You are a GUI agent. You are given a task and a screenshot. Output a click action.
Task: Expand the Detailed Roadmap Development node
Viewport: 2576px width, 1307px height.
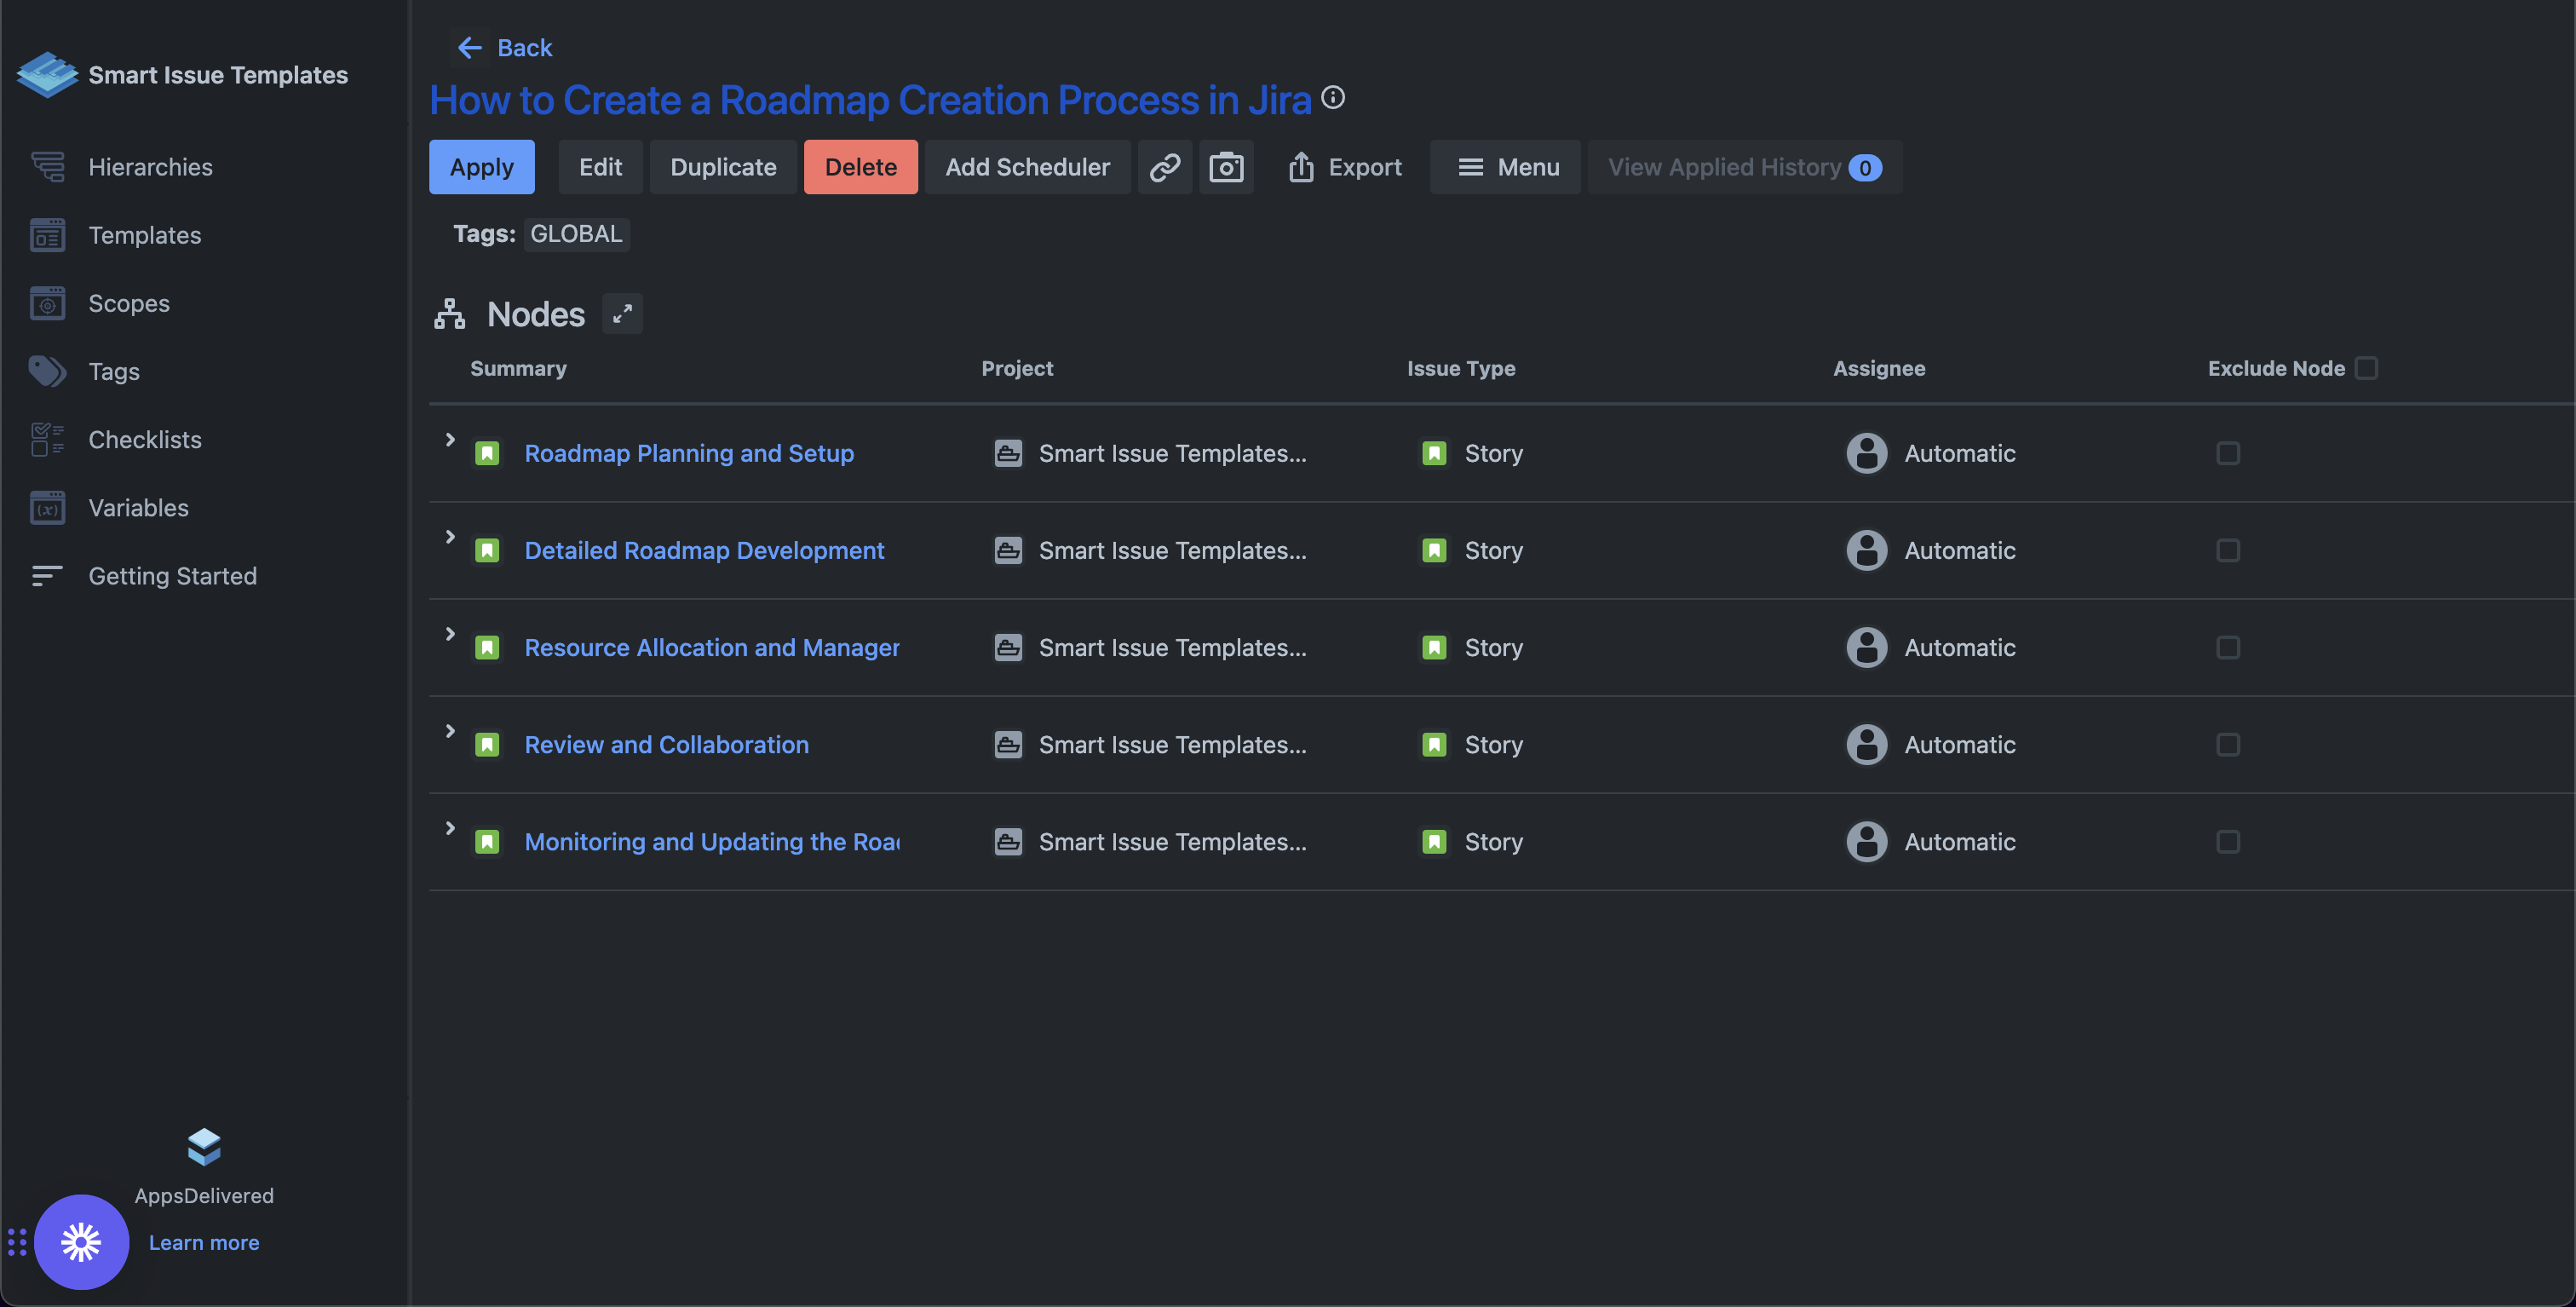tap(450, 537)
